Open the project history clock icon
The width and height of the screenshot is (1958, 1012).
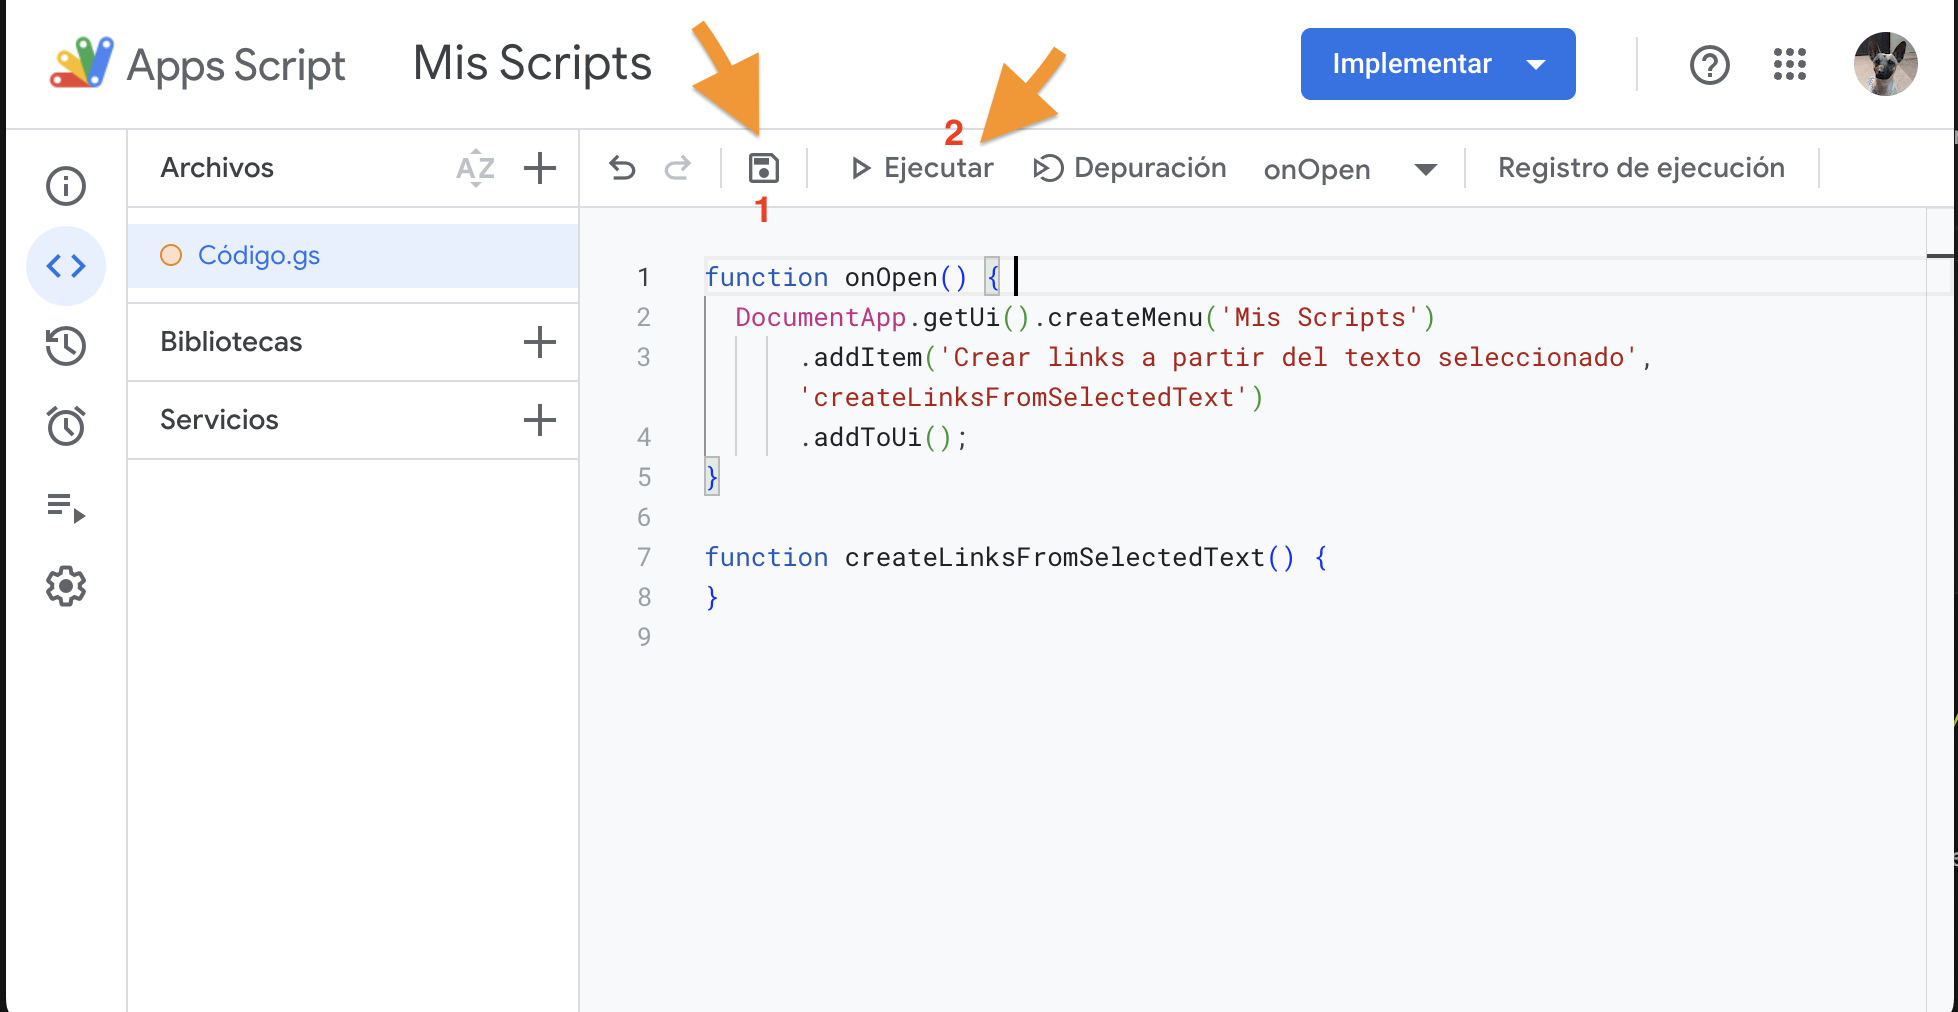(x=66, y=346)
